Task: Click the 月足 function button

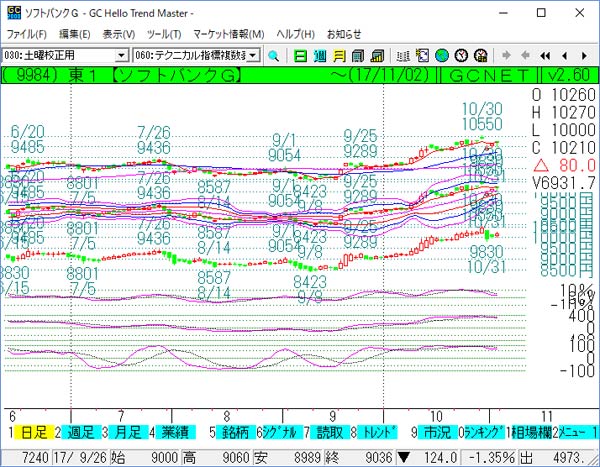Action: tap(128, 432)
